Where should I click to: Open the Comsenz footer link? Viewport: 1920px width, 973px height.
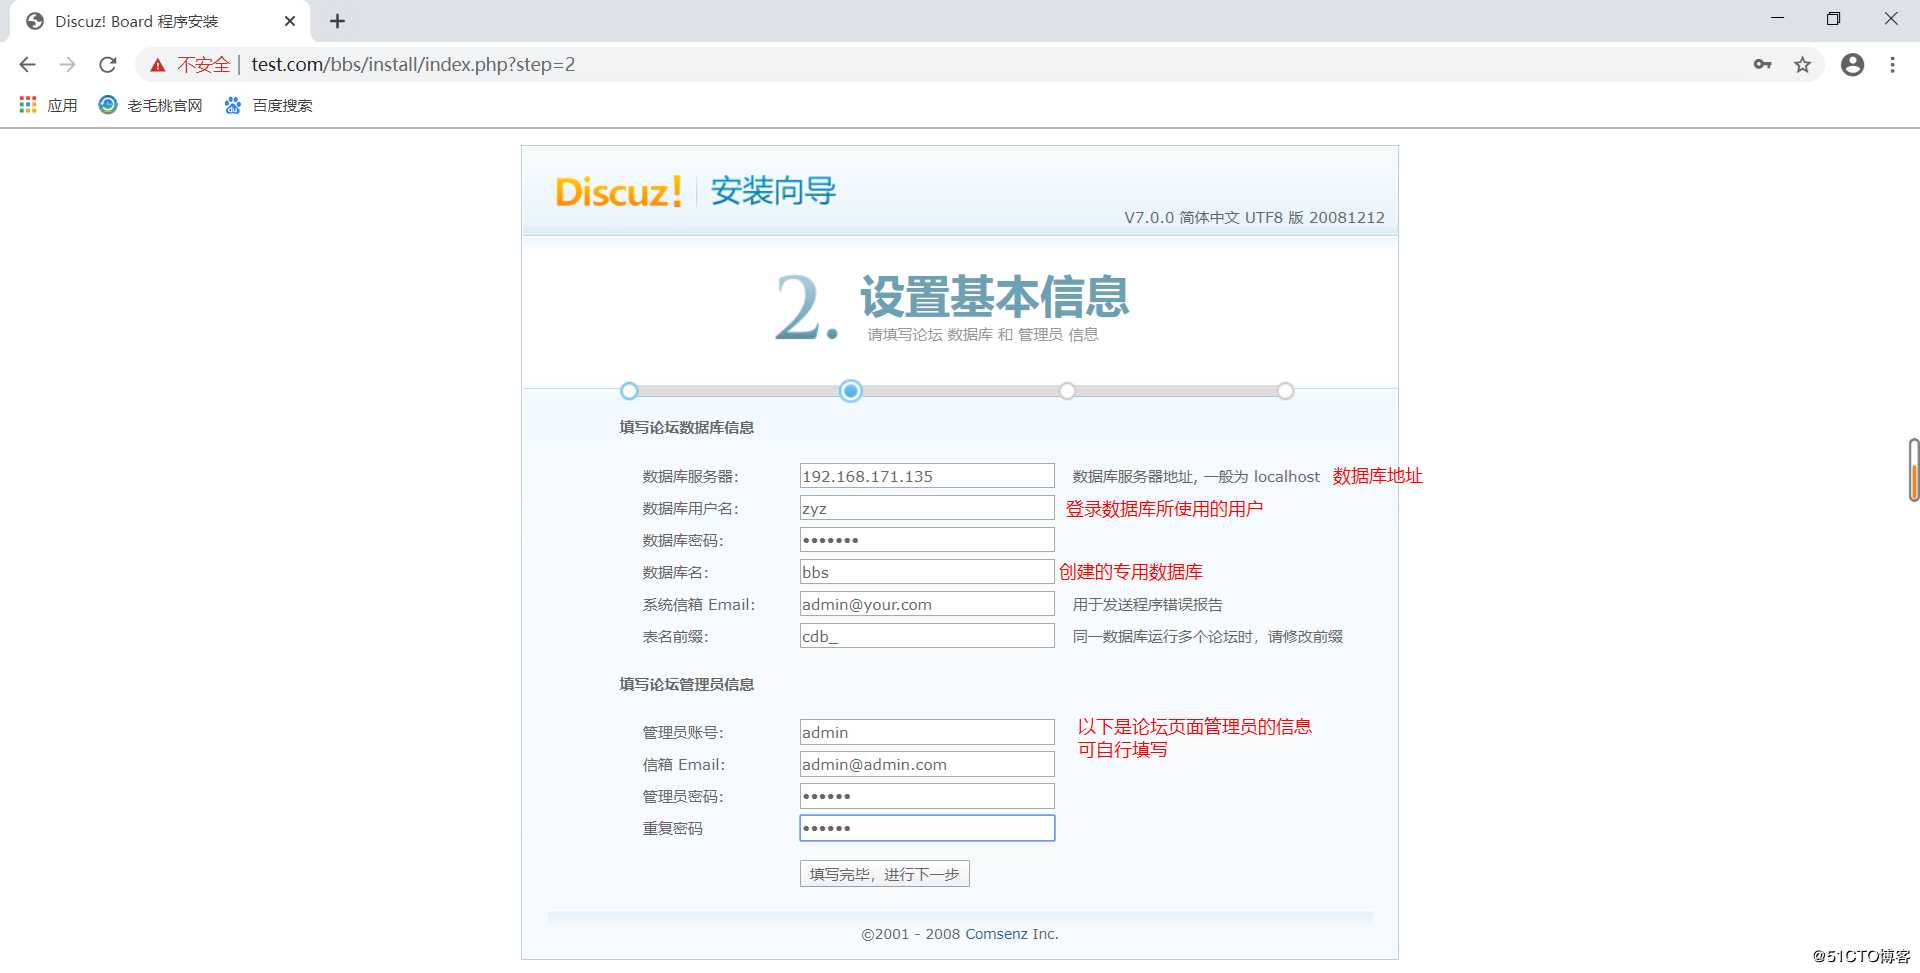coord(996,934)
